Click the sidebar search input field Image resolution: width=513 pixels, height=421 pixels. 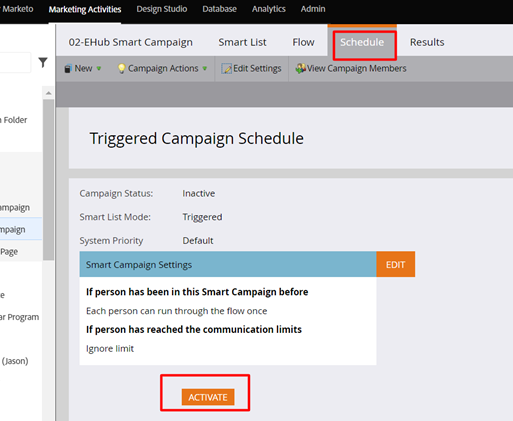15,62
